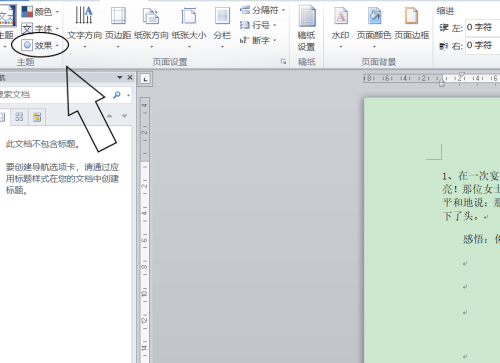
Task: Switch to the page thumbnails navigation tab
Action: tap(19, 117)
